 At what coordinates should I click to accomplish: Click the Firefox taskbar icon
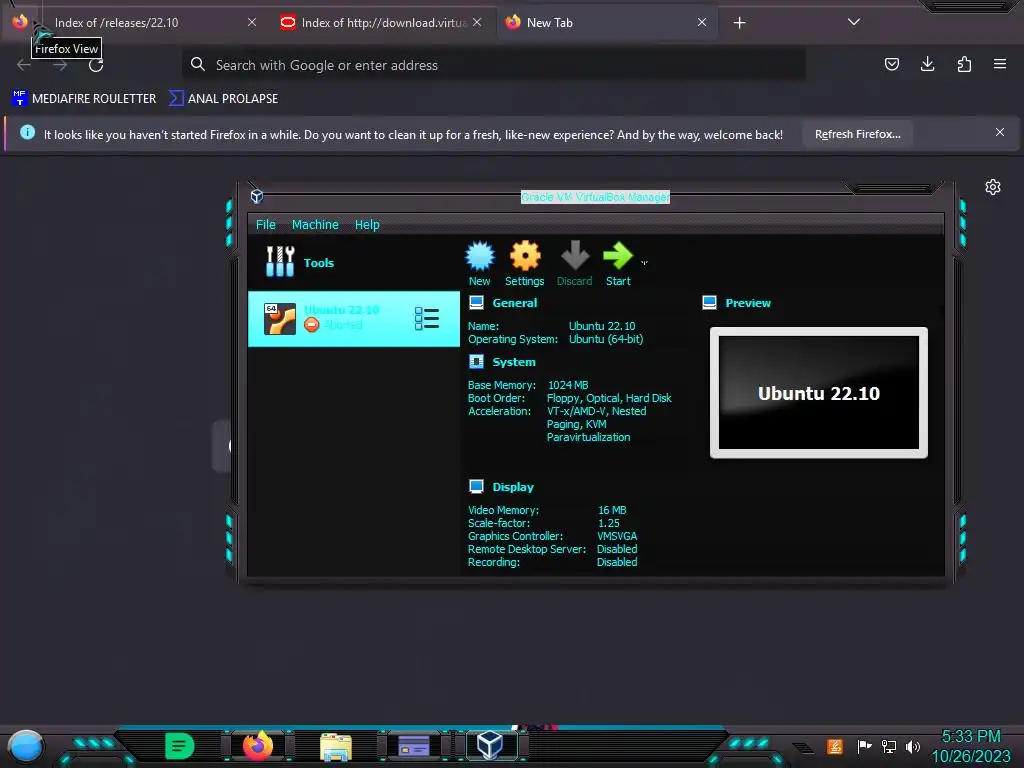pyautogui.click(x=258, y=746)
